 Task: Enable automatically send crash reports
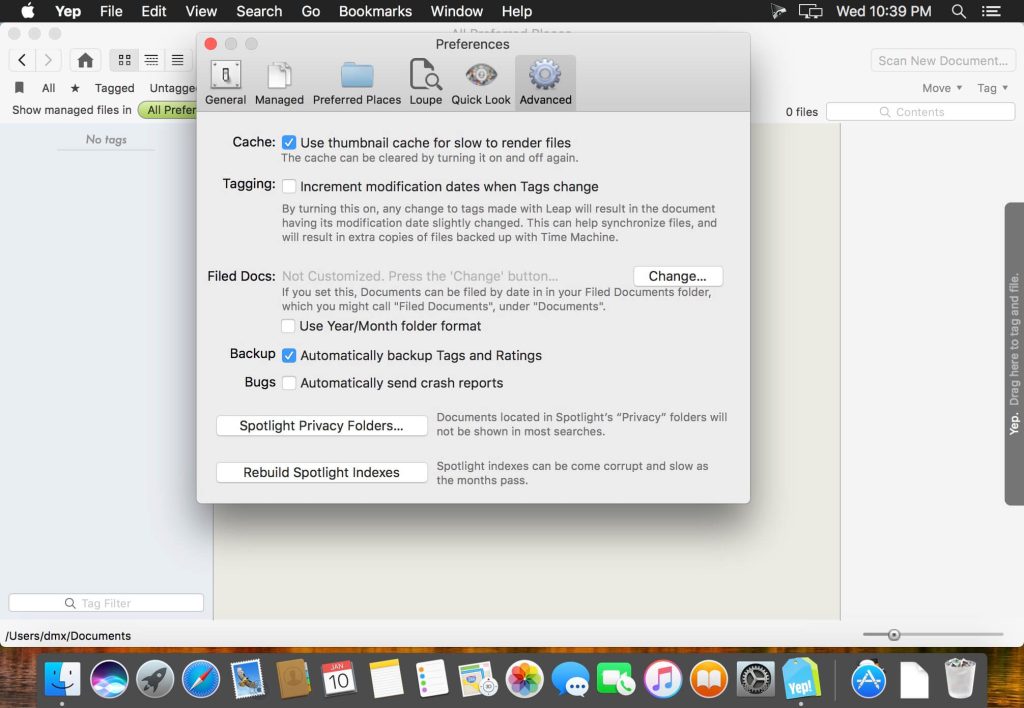click(289, 383)
